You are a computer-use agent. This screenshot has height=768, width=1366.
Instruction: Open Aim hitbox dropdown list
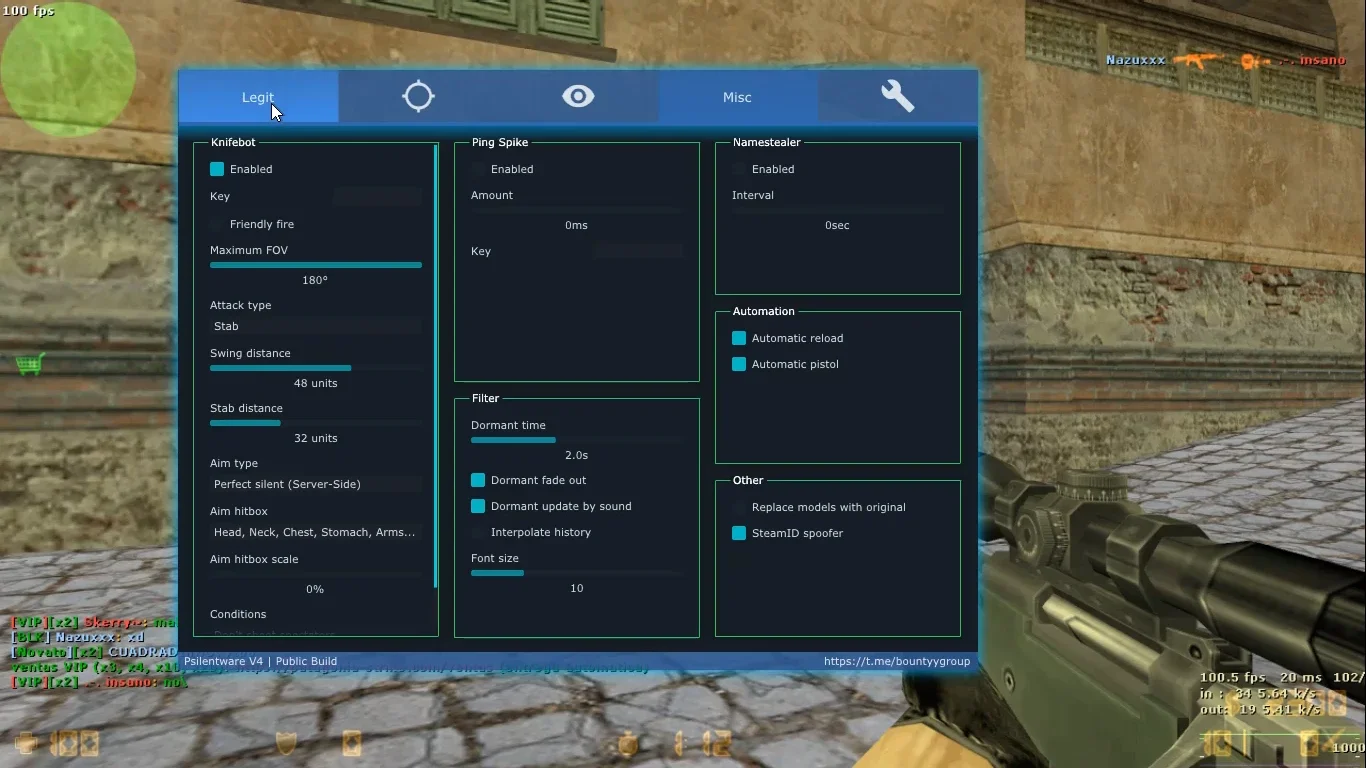pos(316,532)
